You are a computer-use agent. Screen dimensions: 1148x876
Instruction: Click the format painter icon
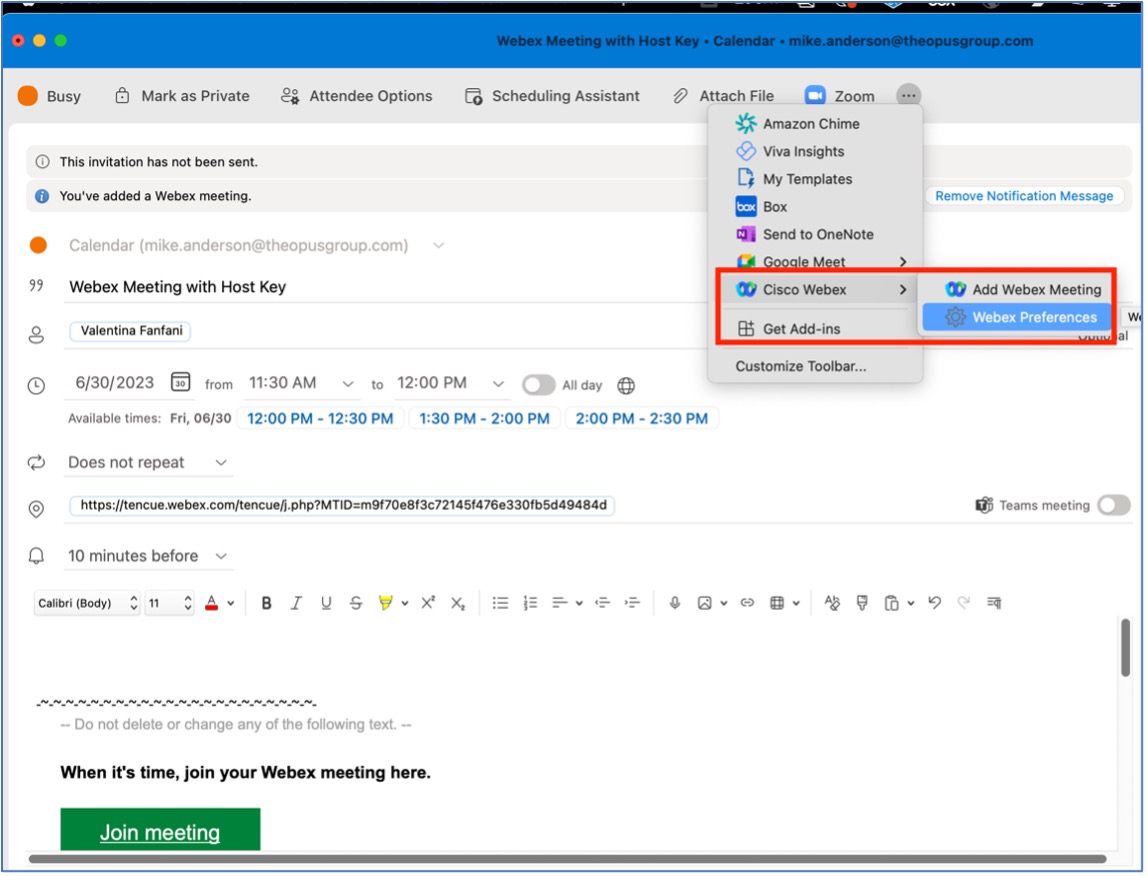coord(862,604)
